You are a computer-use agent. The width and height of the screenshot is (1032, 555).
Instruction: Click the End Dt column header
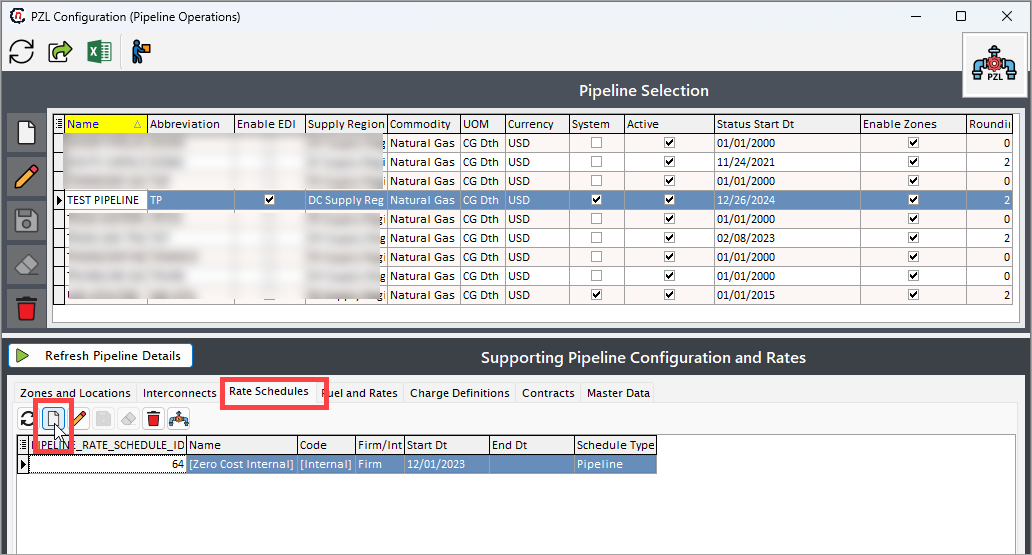coord(532,445)
